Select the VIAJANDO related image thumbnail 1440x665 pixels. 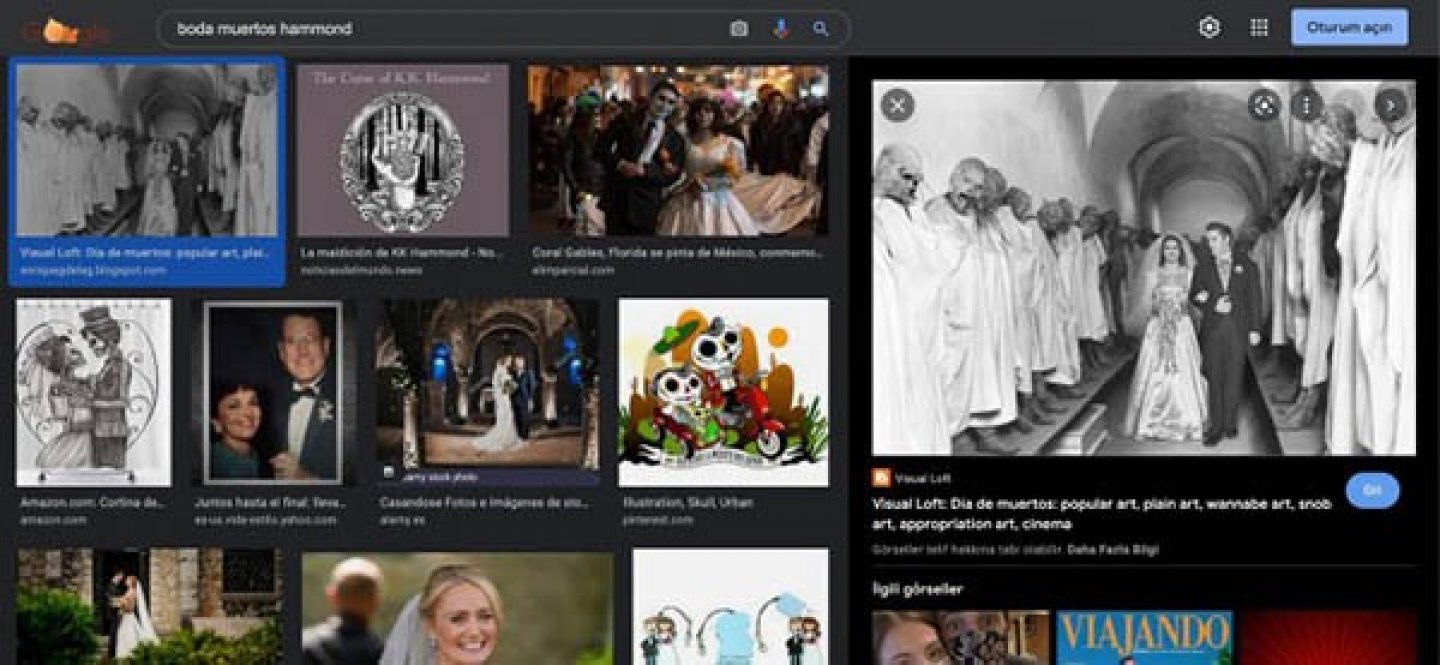coord(1144,638)
